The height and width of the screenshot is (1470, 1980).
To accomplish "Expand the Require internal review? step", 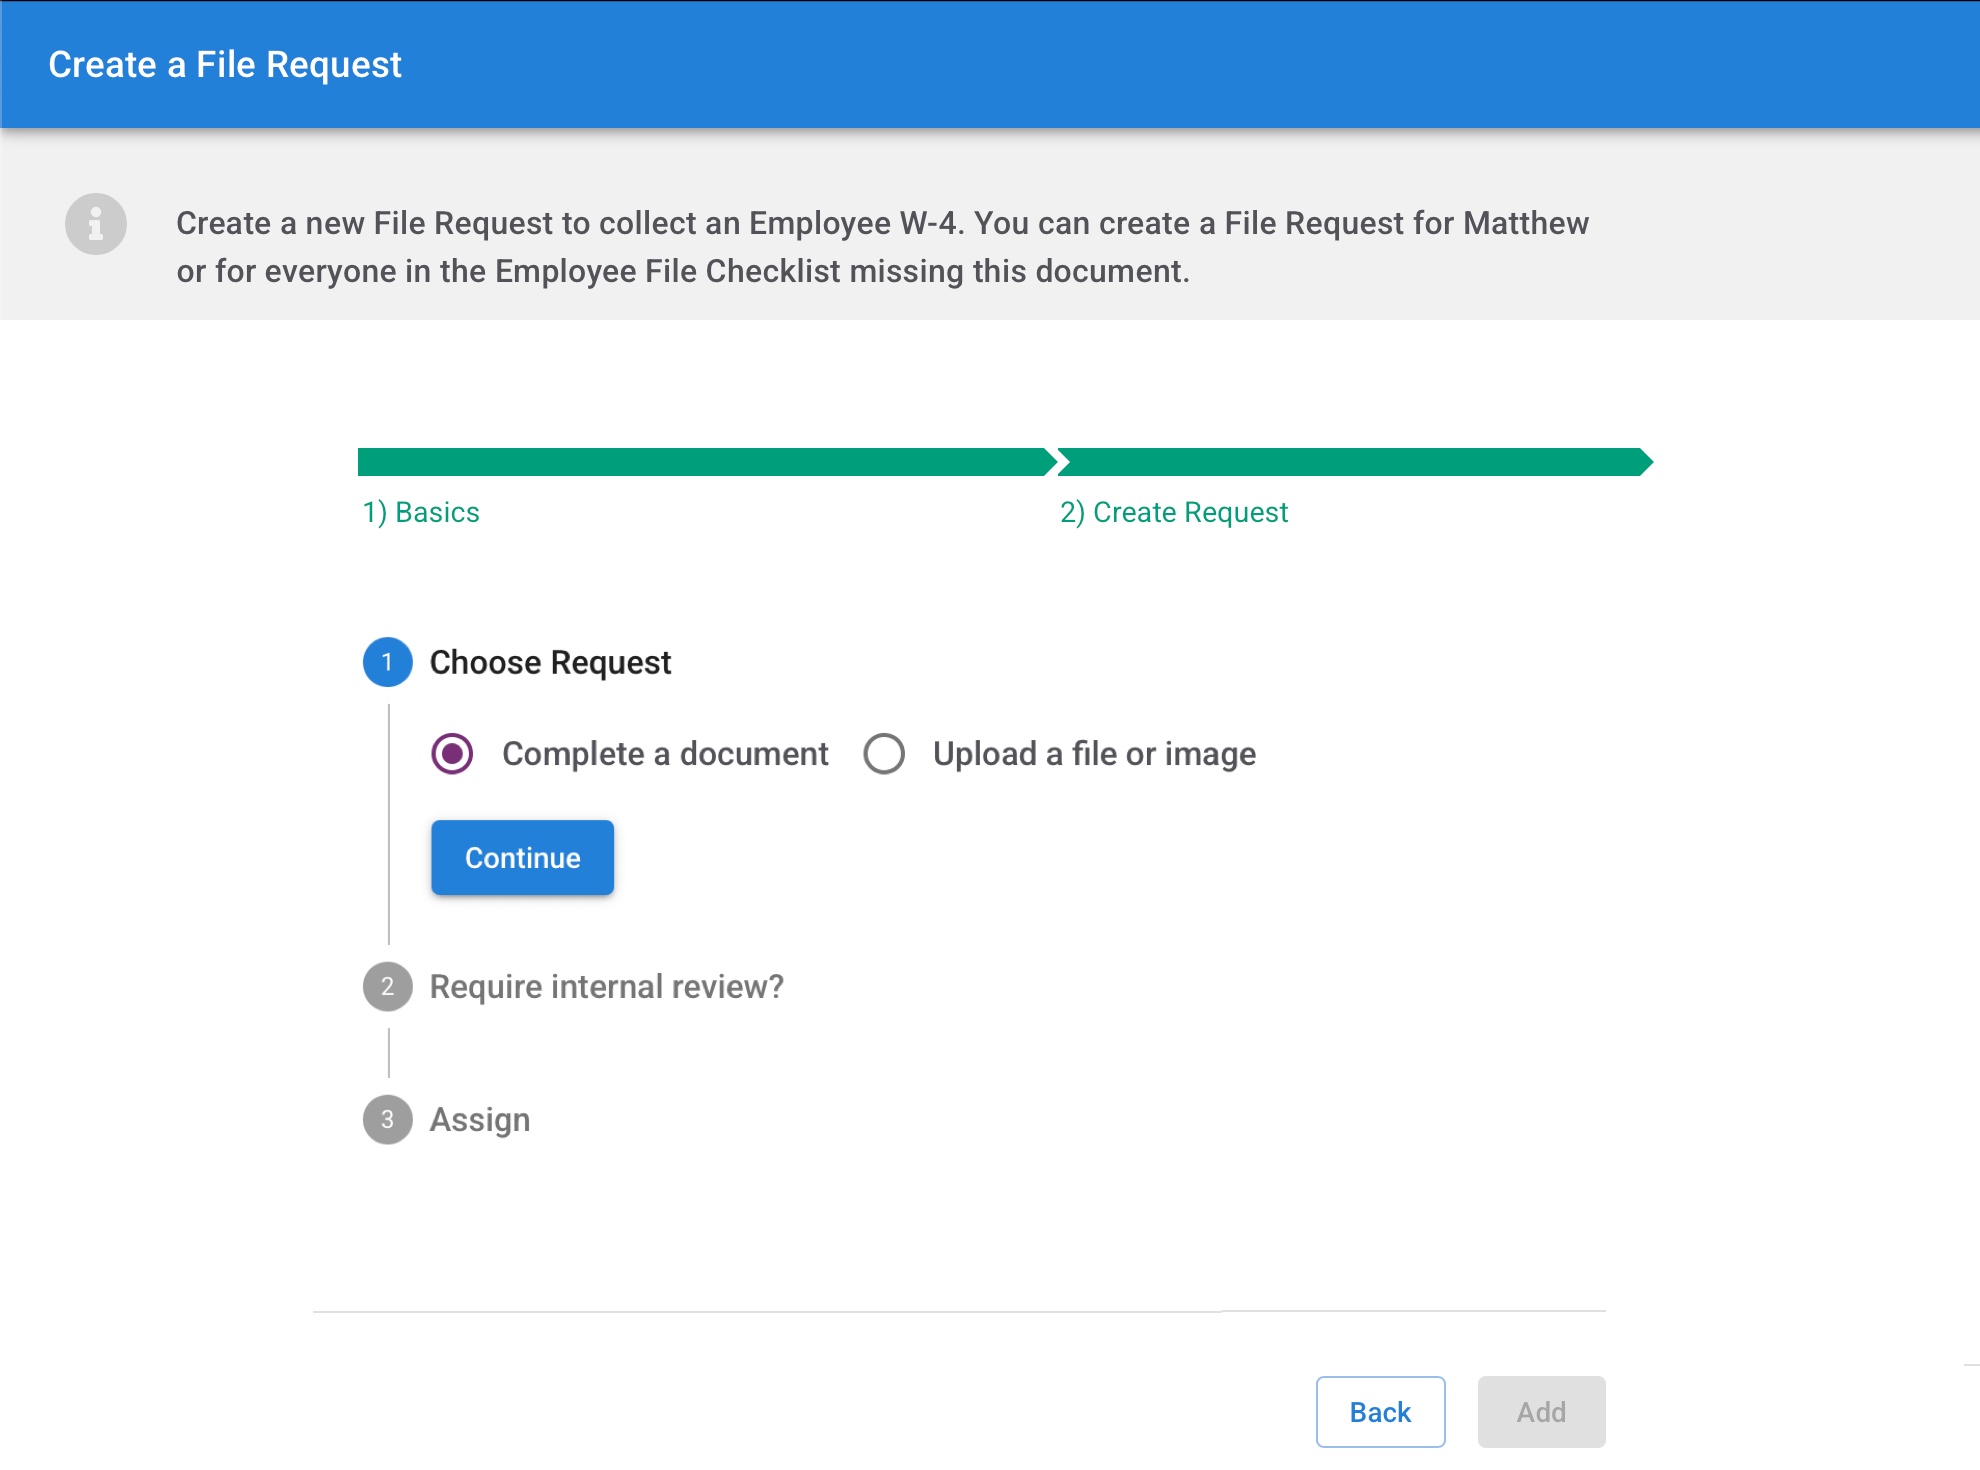I will (x=606, y=987).
